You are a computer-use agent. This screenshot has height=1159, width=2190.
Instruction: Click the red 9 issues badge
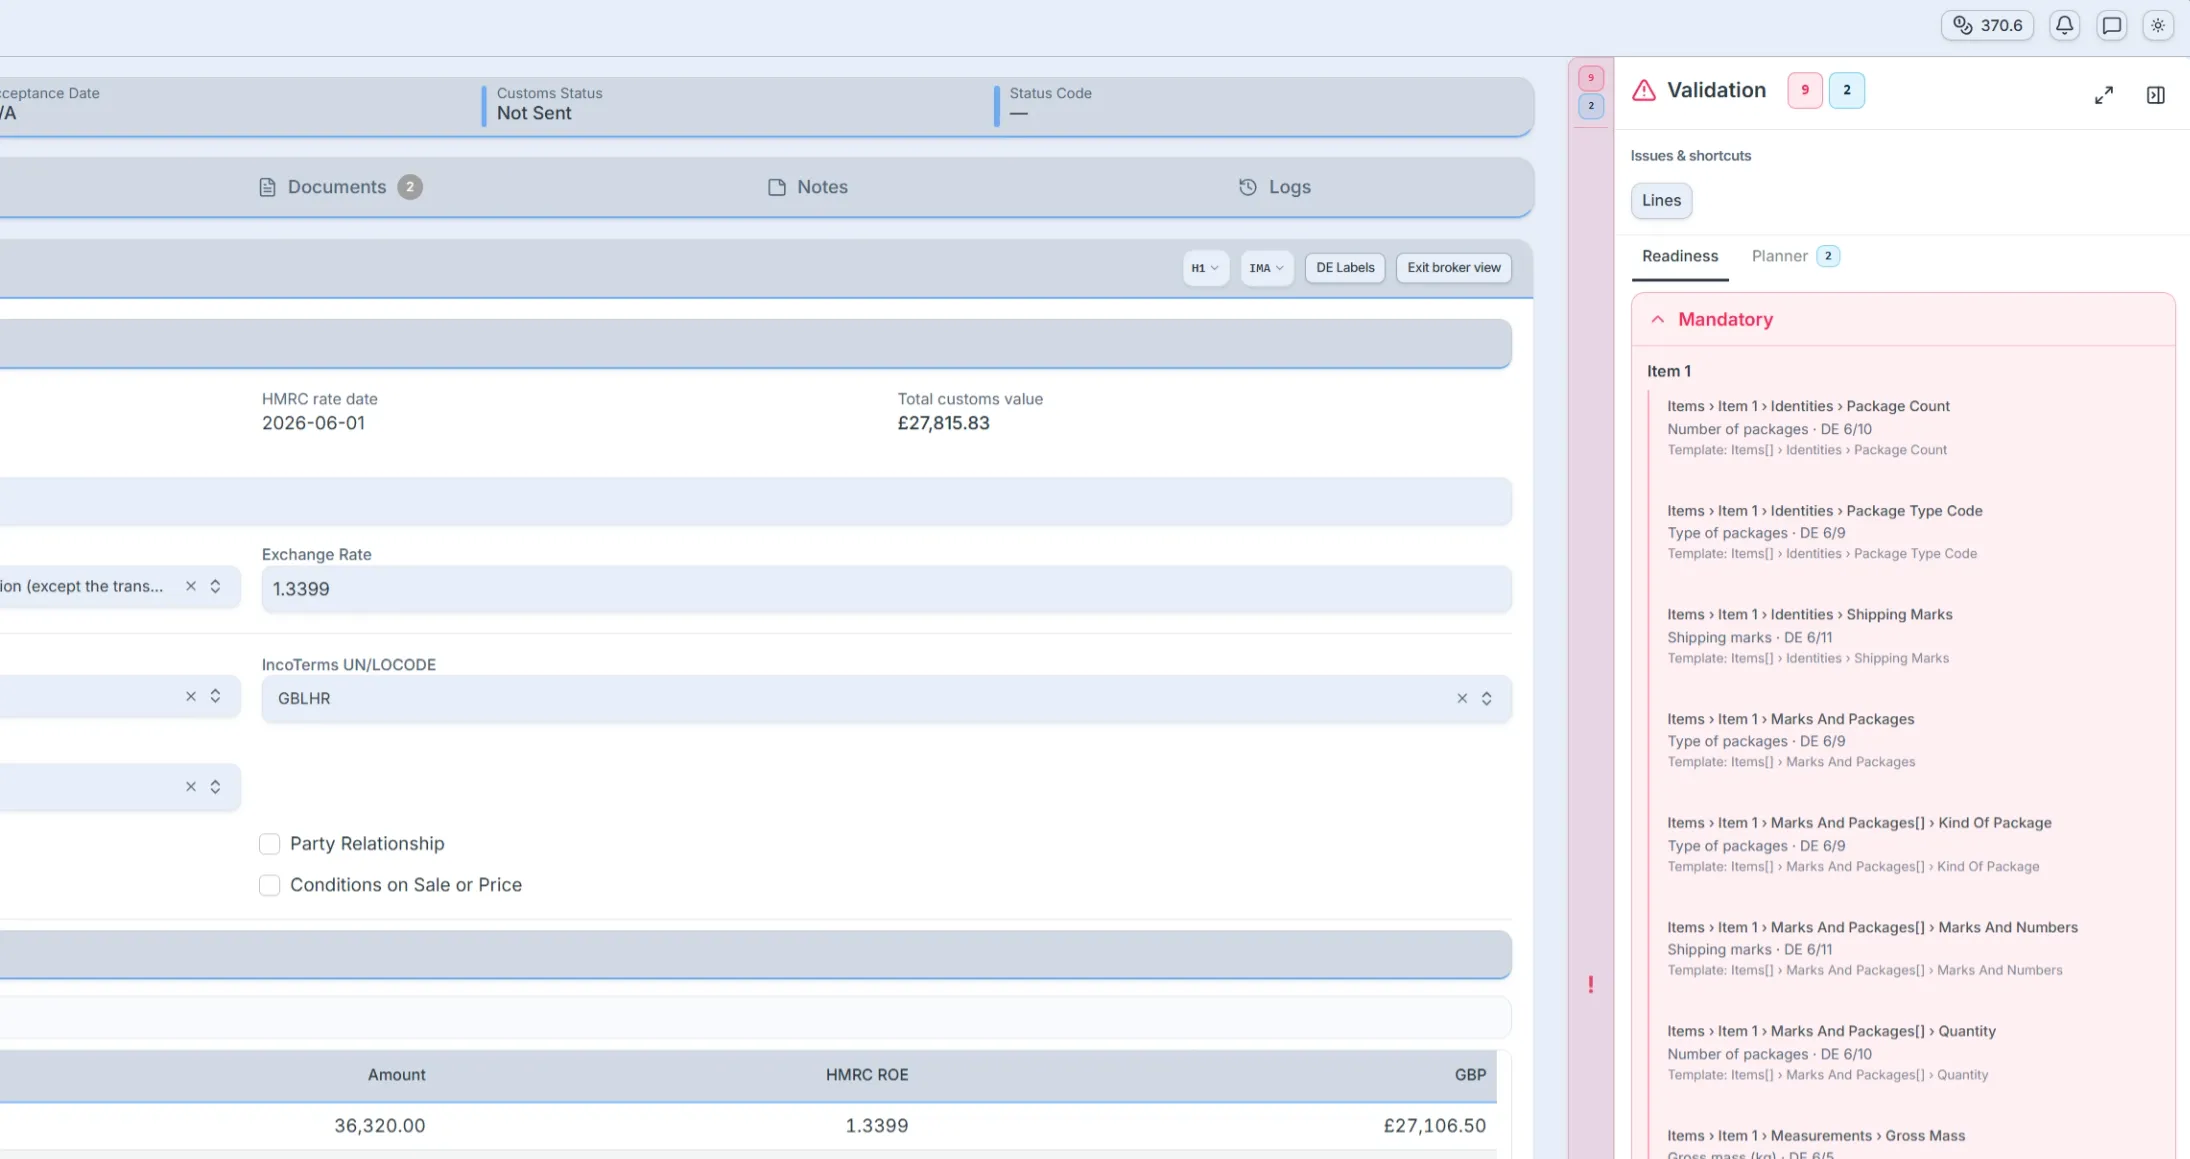tap(1805, 90)
